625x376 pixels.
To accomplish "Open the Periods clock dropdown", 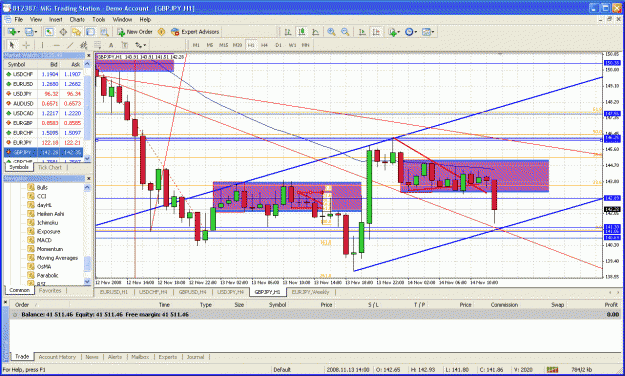I will point(411,31).
